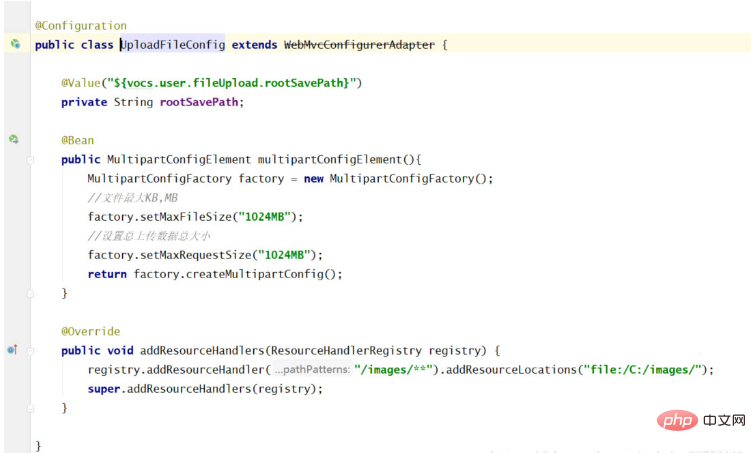Viewport: 756px width, 453px height.
Task: Click the "${vocs.user.fileUpload.rootSavePath}" string
Action: click(x=231, y=83)
